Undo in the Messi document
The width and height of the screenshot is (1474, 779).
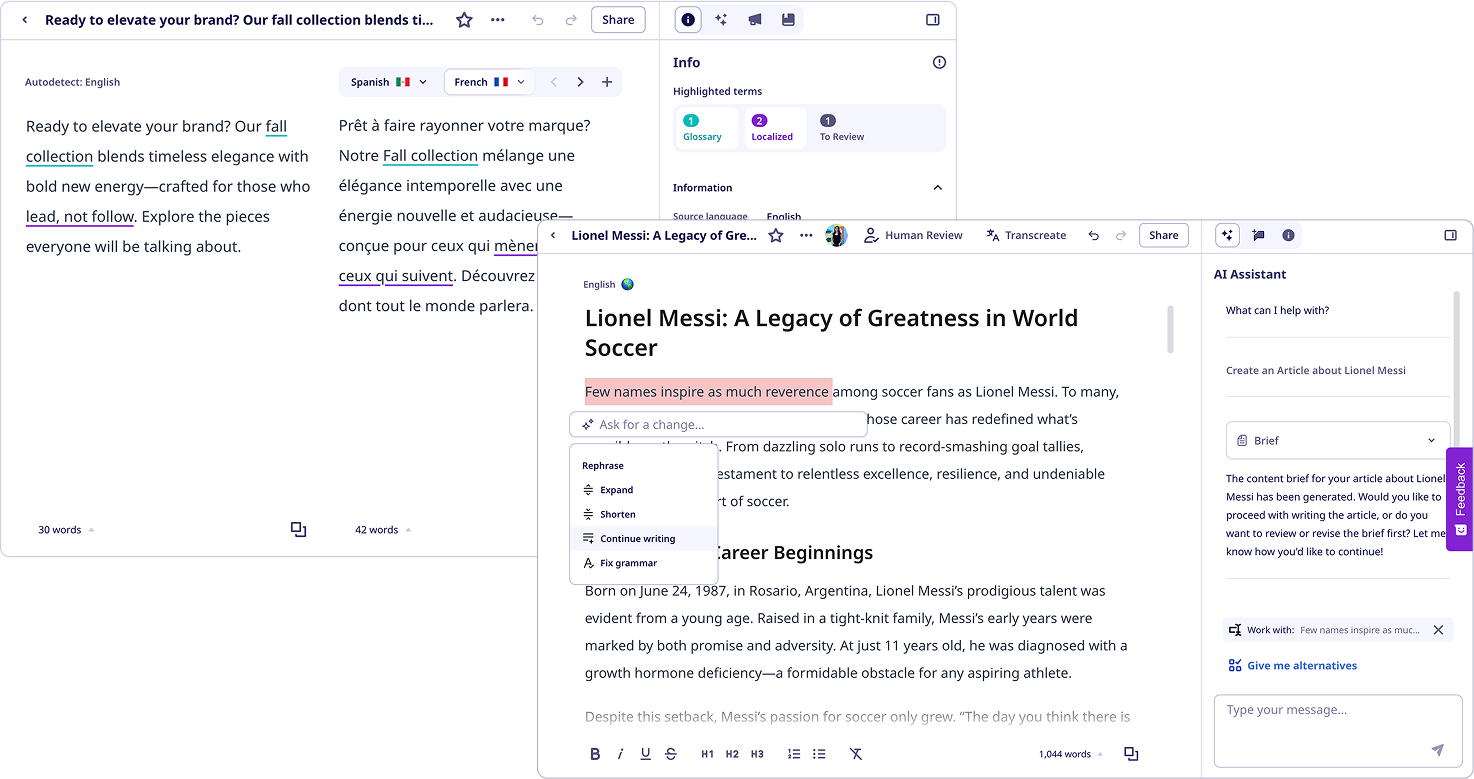(1093, 236)
